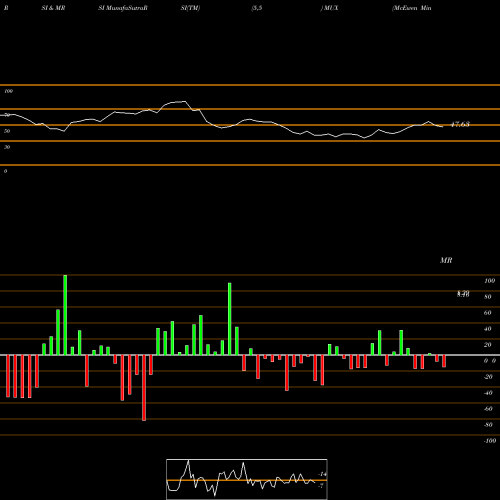500x500 pixels.
Task: Click the current RSI value 47.63
Action: click(460, 124)
